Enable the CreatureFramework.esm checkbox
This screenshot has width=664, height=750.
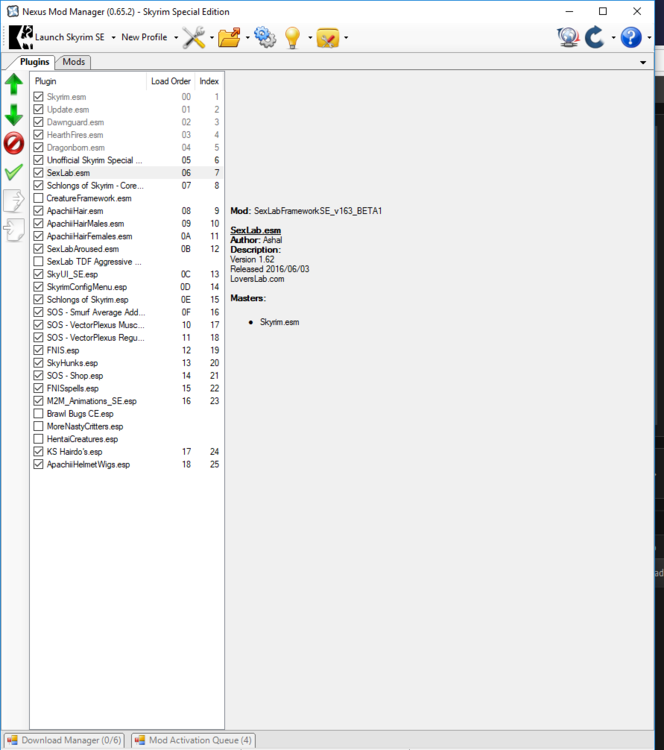pos(38,198)
